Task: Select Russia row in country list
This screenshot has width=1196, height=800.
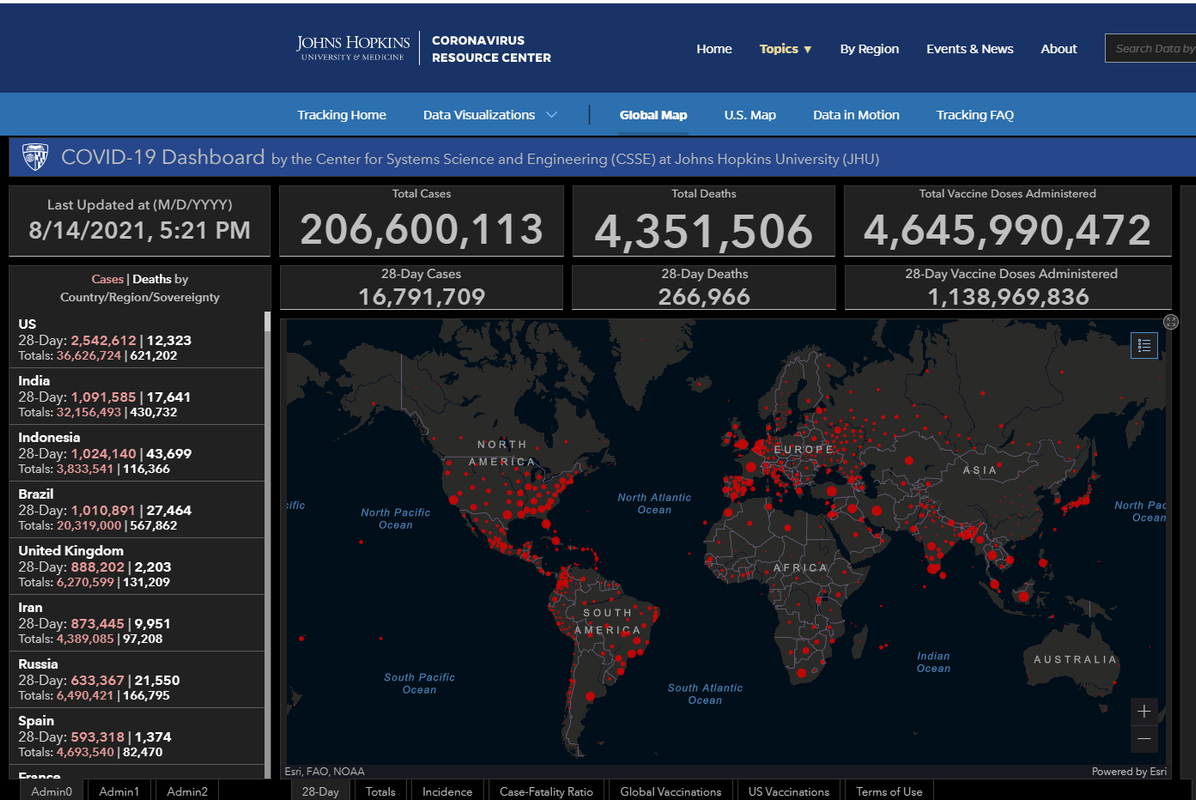Action: (x=137, y=680)
